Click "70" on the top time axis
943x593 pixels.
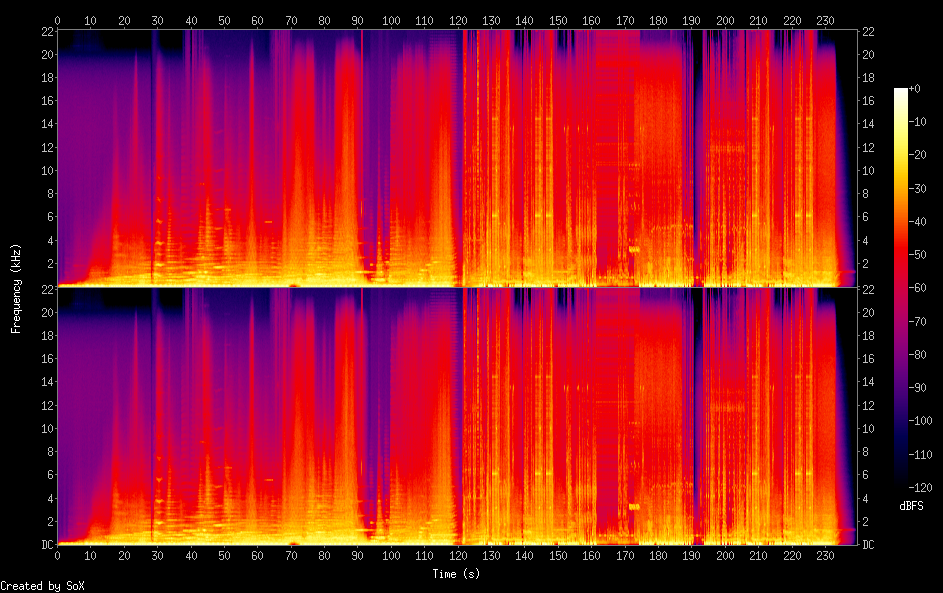[x=291, y=20]
